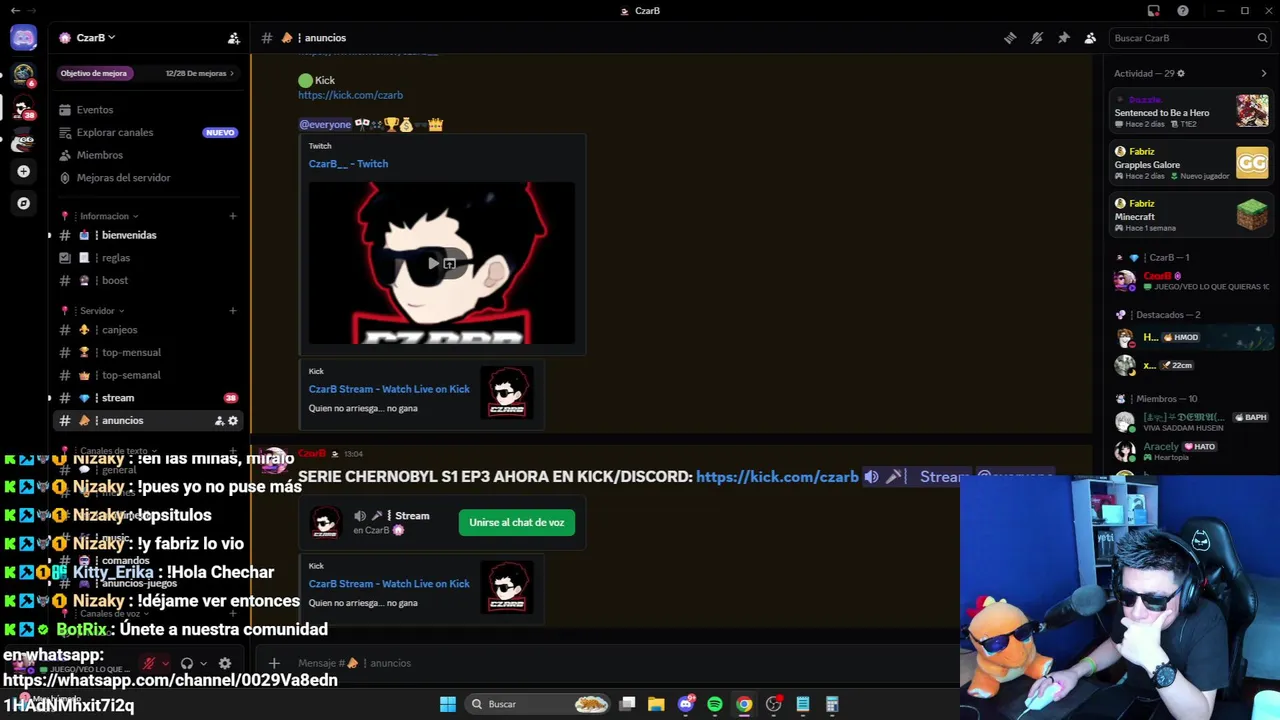
Task: Add a server plus icon
Action: (23, 171)
